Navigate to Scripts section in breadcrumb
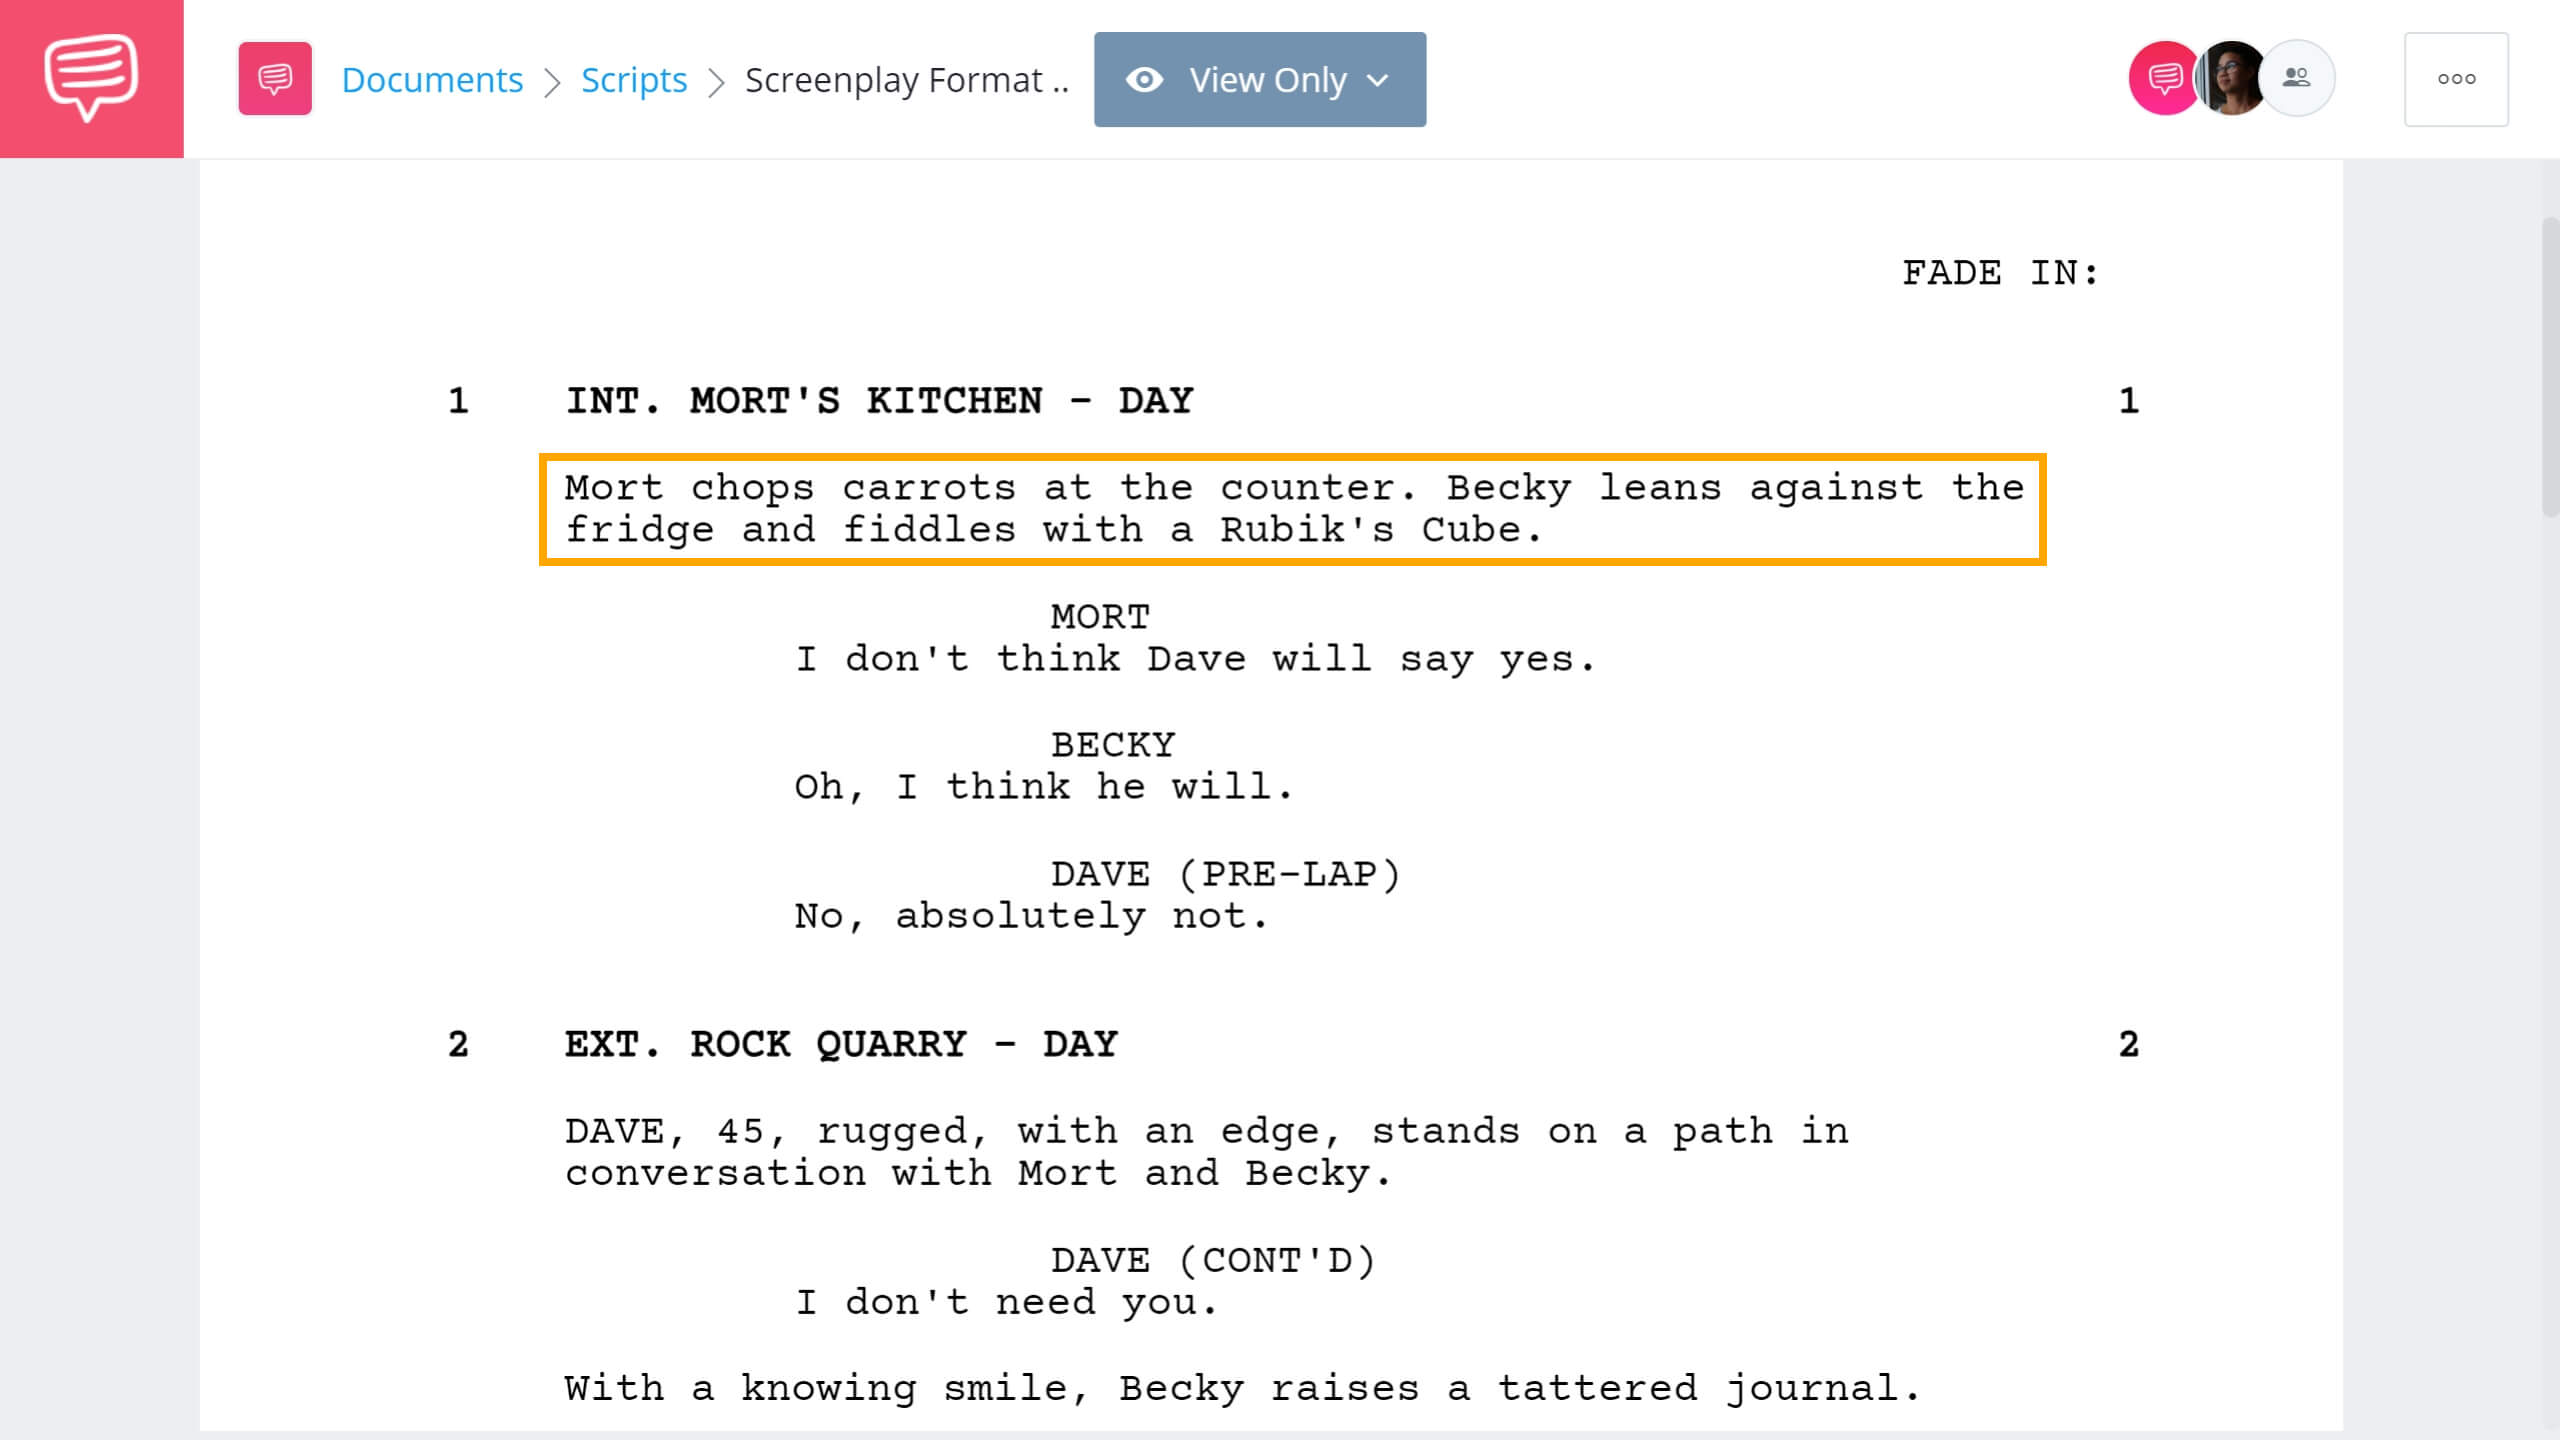 [x=633, y=79]
